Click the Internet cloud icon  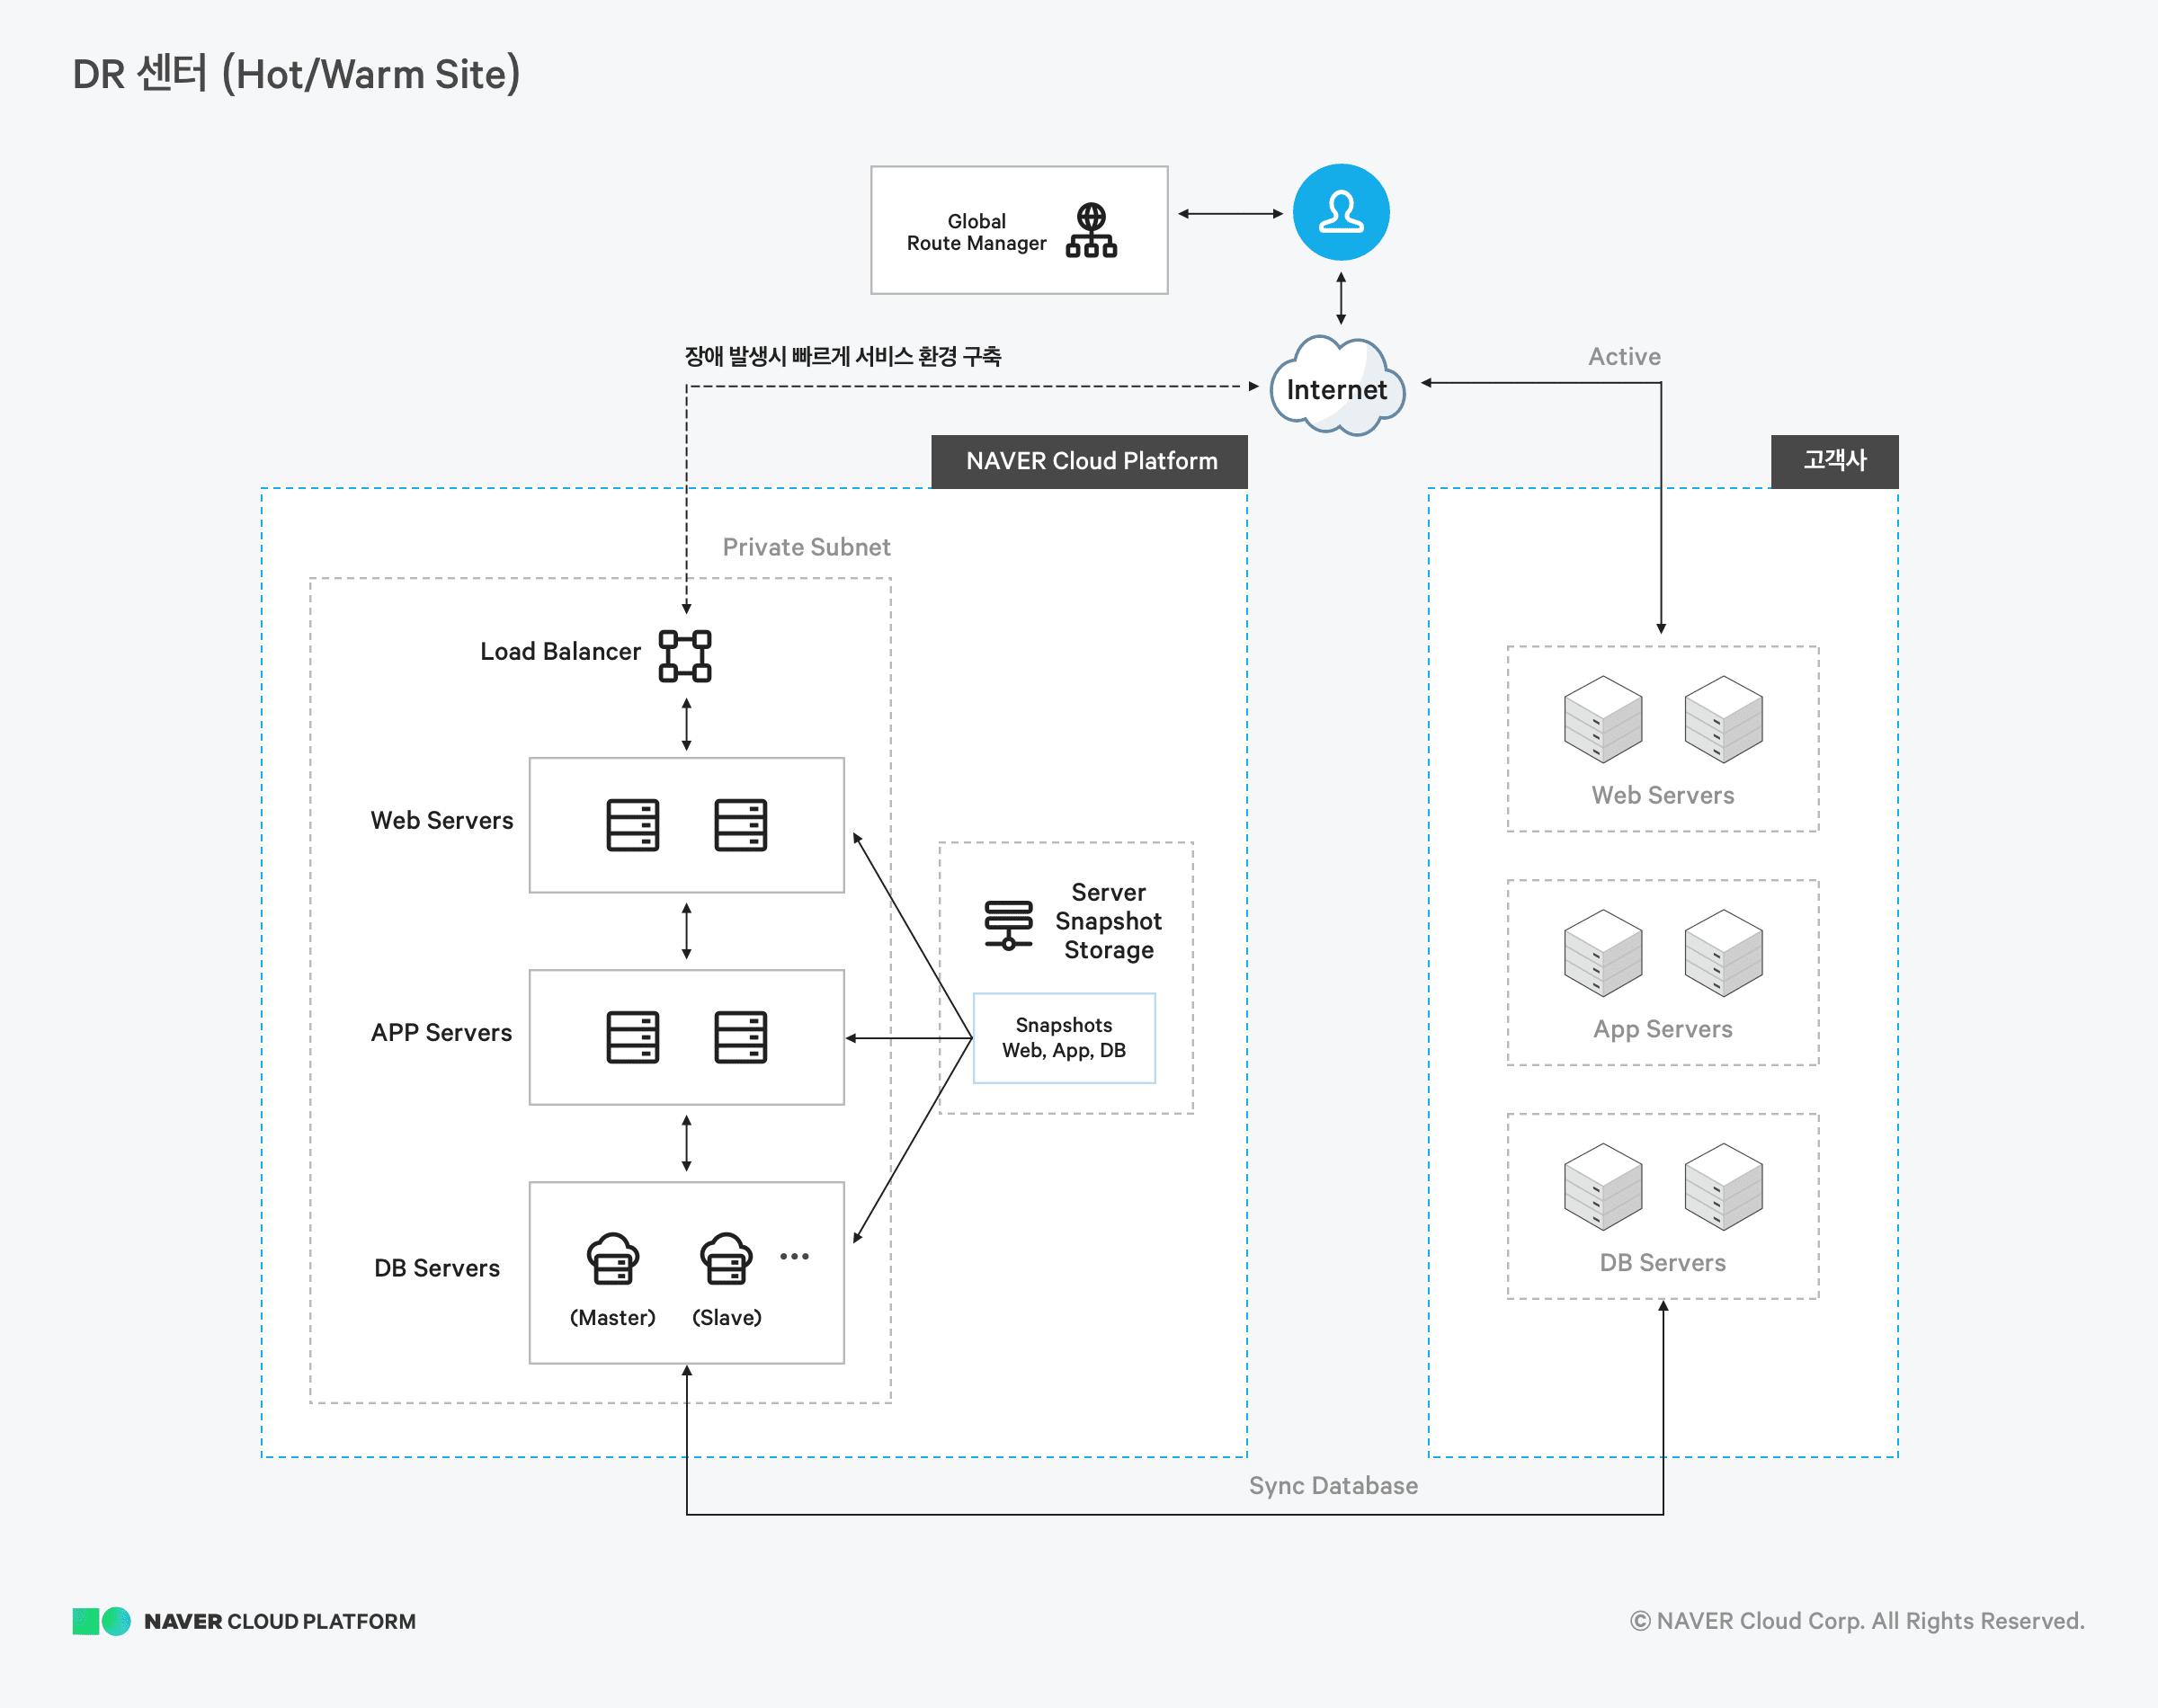[x=1337, y=386]
